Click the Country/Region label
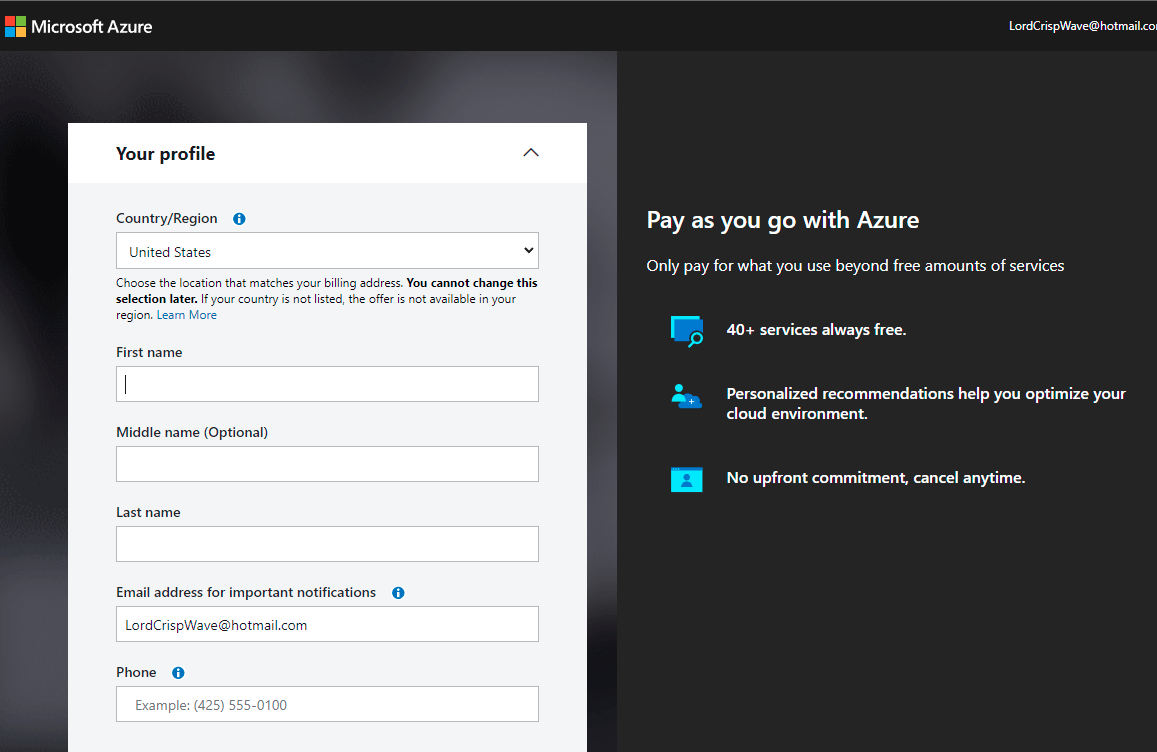 pos(167,218)
